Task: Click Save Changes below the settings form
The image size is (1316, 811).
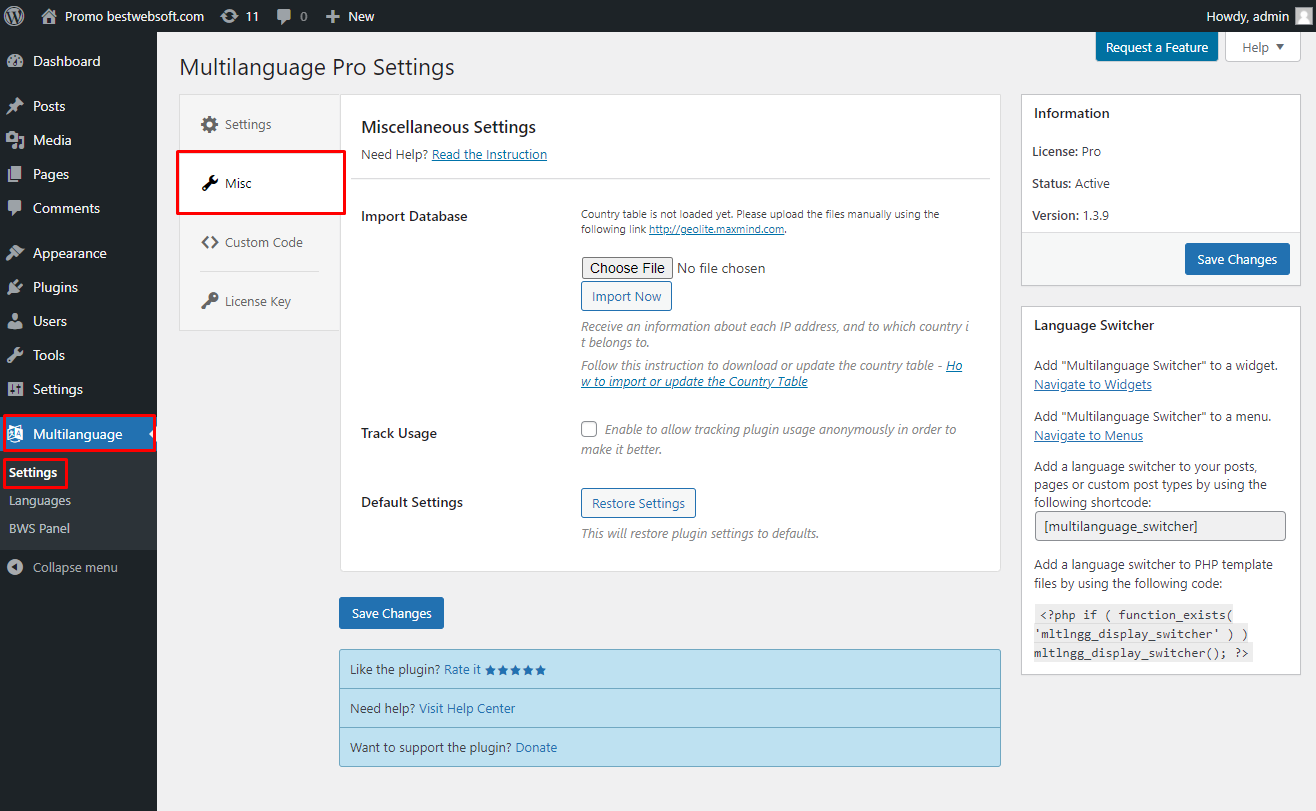Action: pyautogui.click(x=392, y=613)
